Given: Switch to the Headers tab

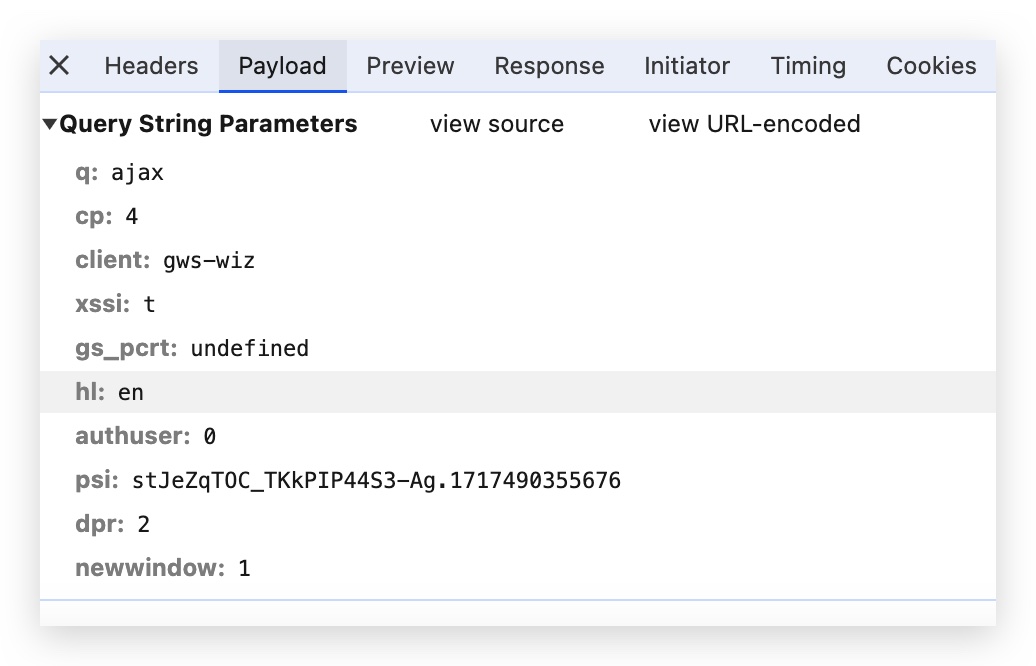Looking at the screenshot, I should (151, 66).
